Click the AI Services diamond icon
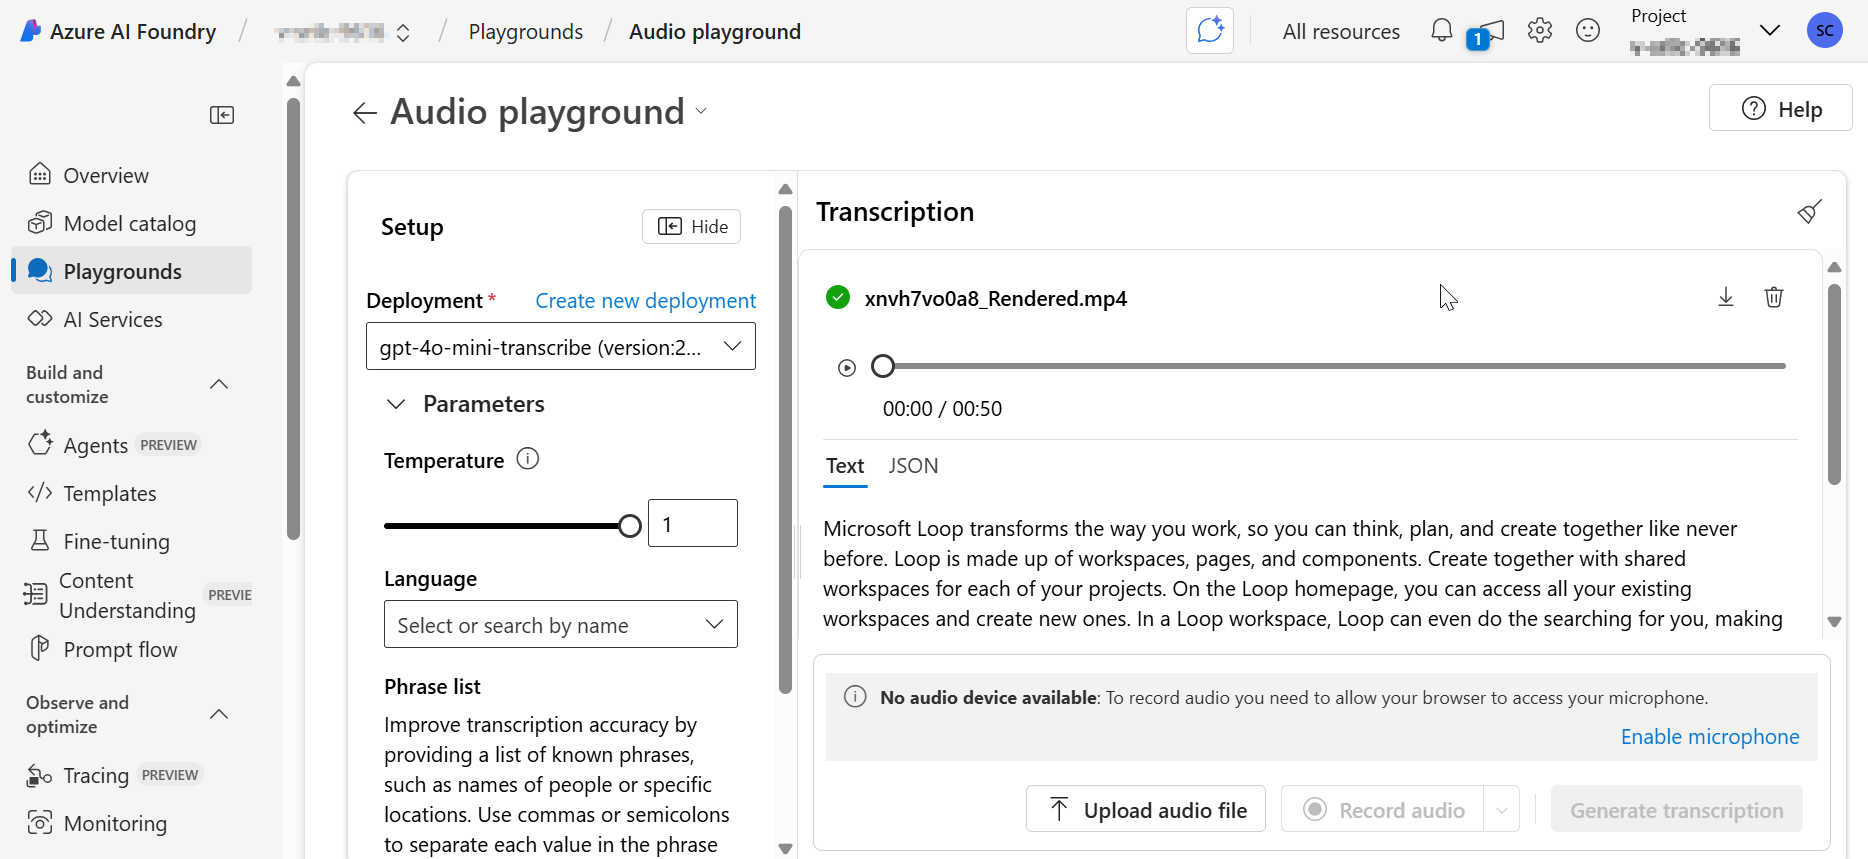Screen dimensions: 1868x859 click(40, 319)
